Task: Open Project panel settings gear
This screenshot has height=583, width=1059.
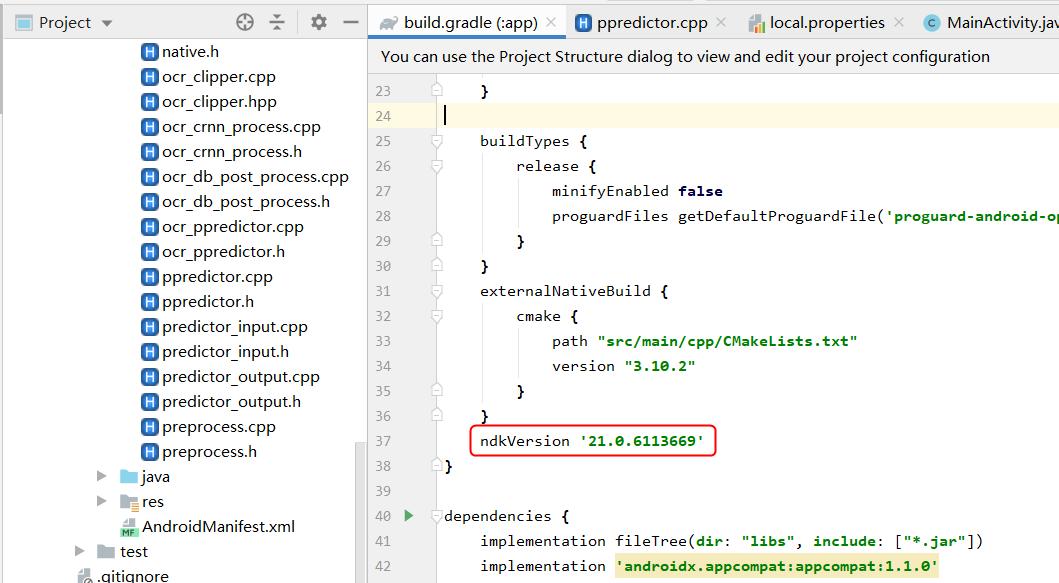Action: (x=319, y=22)
